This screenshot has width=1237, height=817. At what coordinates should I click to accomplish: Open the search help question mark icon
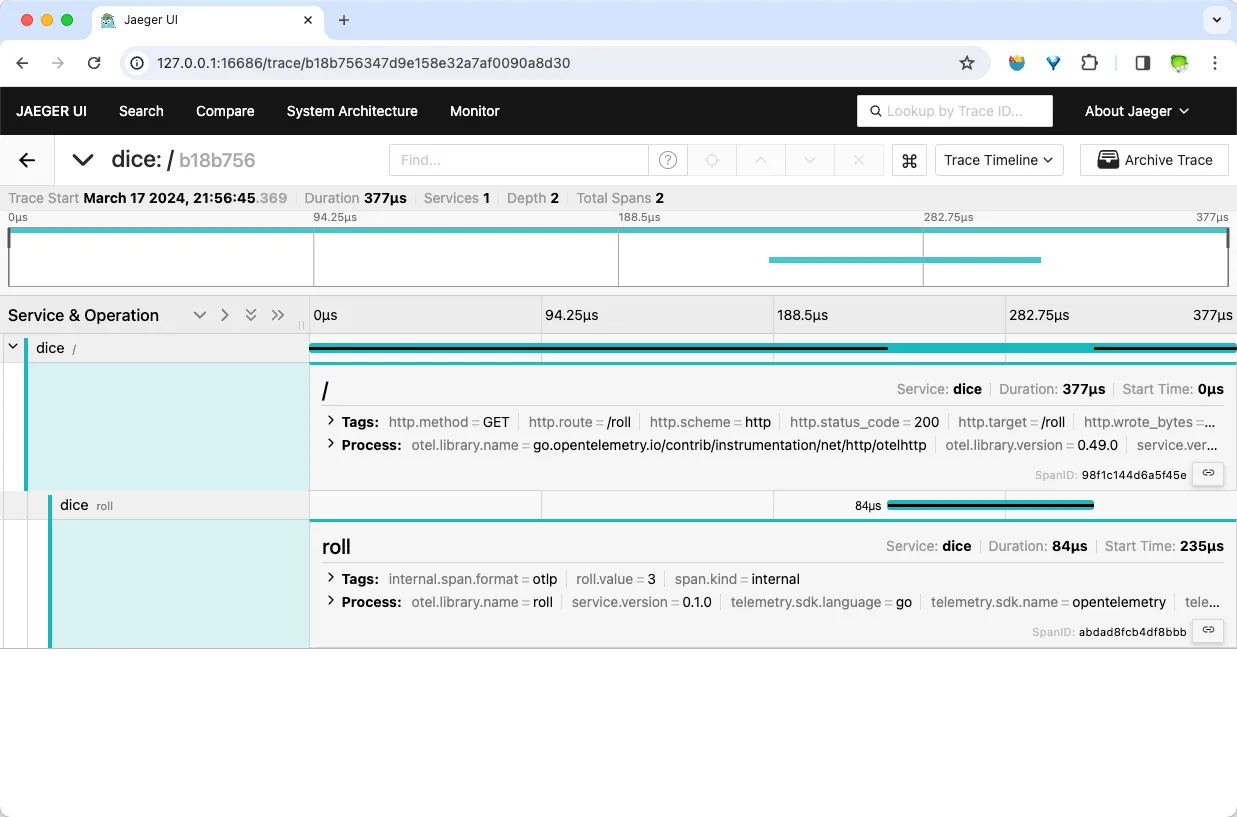click(668, 160)
